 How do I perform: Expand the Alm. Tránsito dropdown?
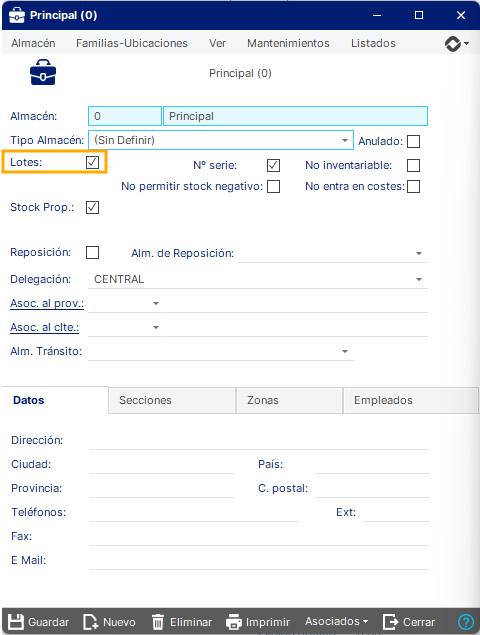(x=345, y=351)
